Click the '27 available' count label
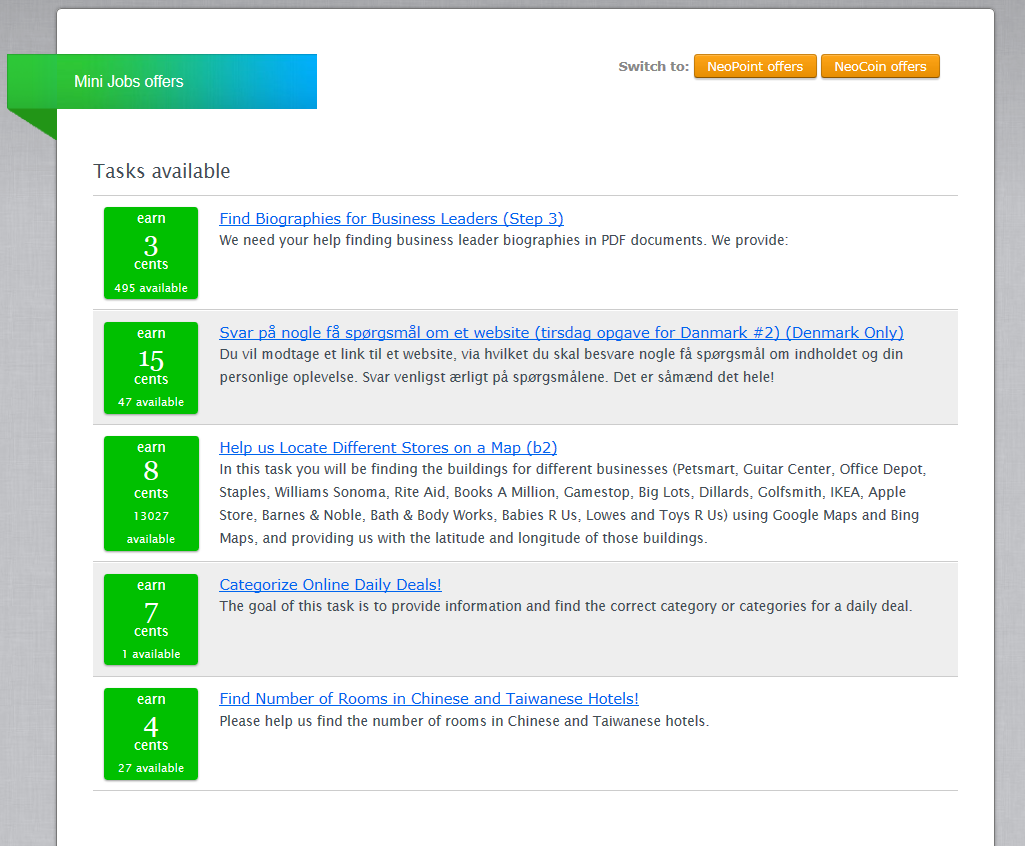Viewport: 1025px width, 846px height. [x=151, y=768]
